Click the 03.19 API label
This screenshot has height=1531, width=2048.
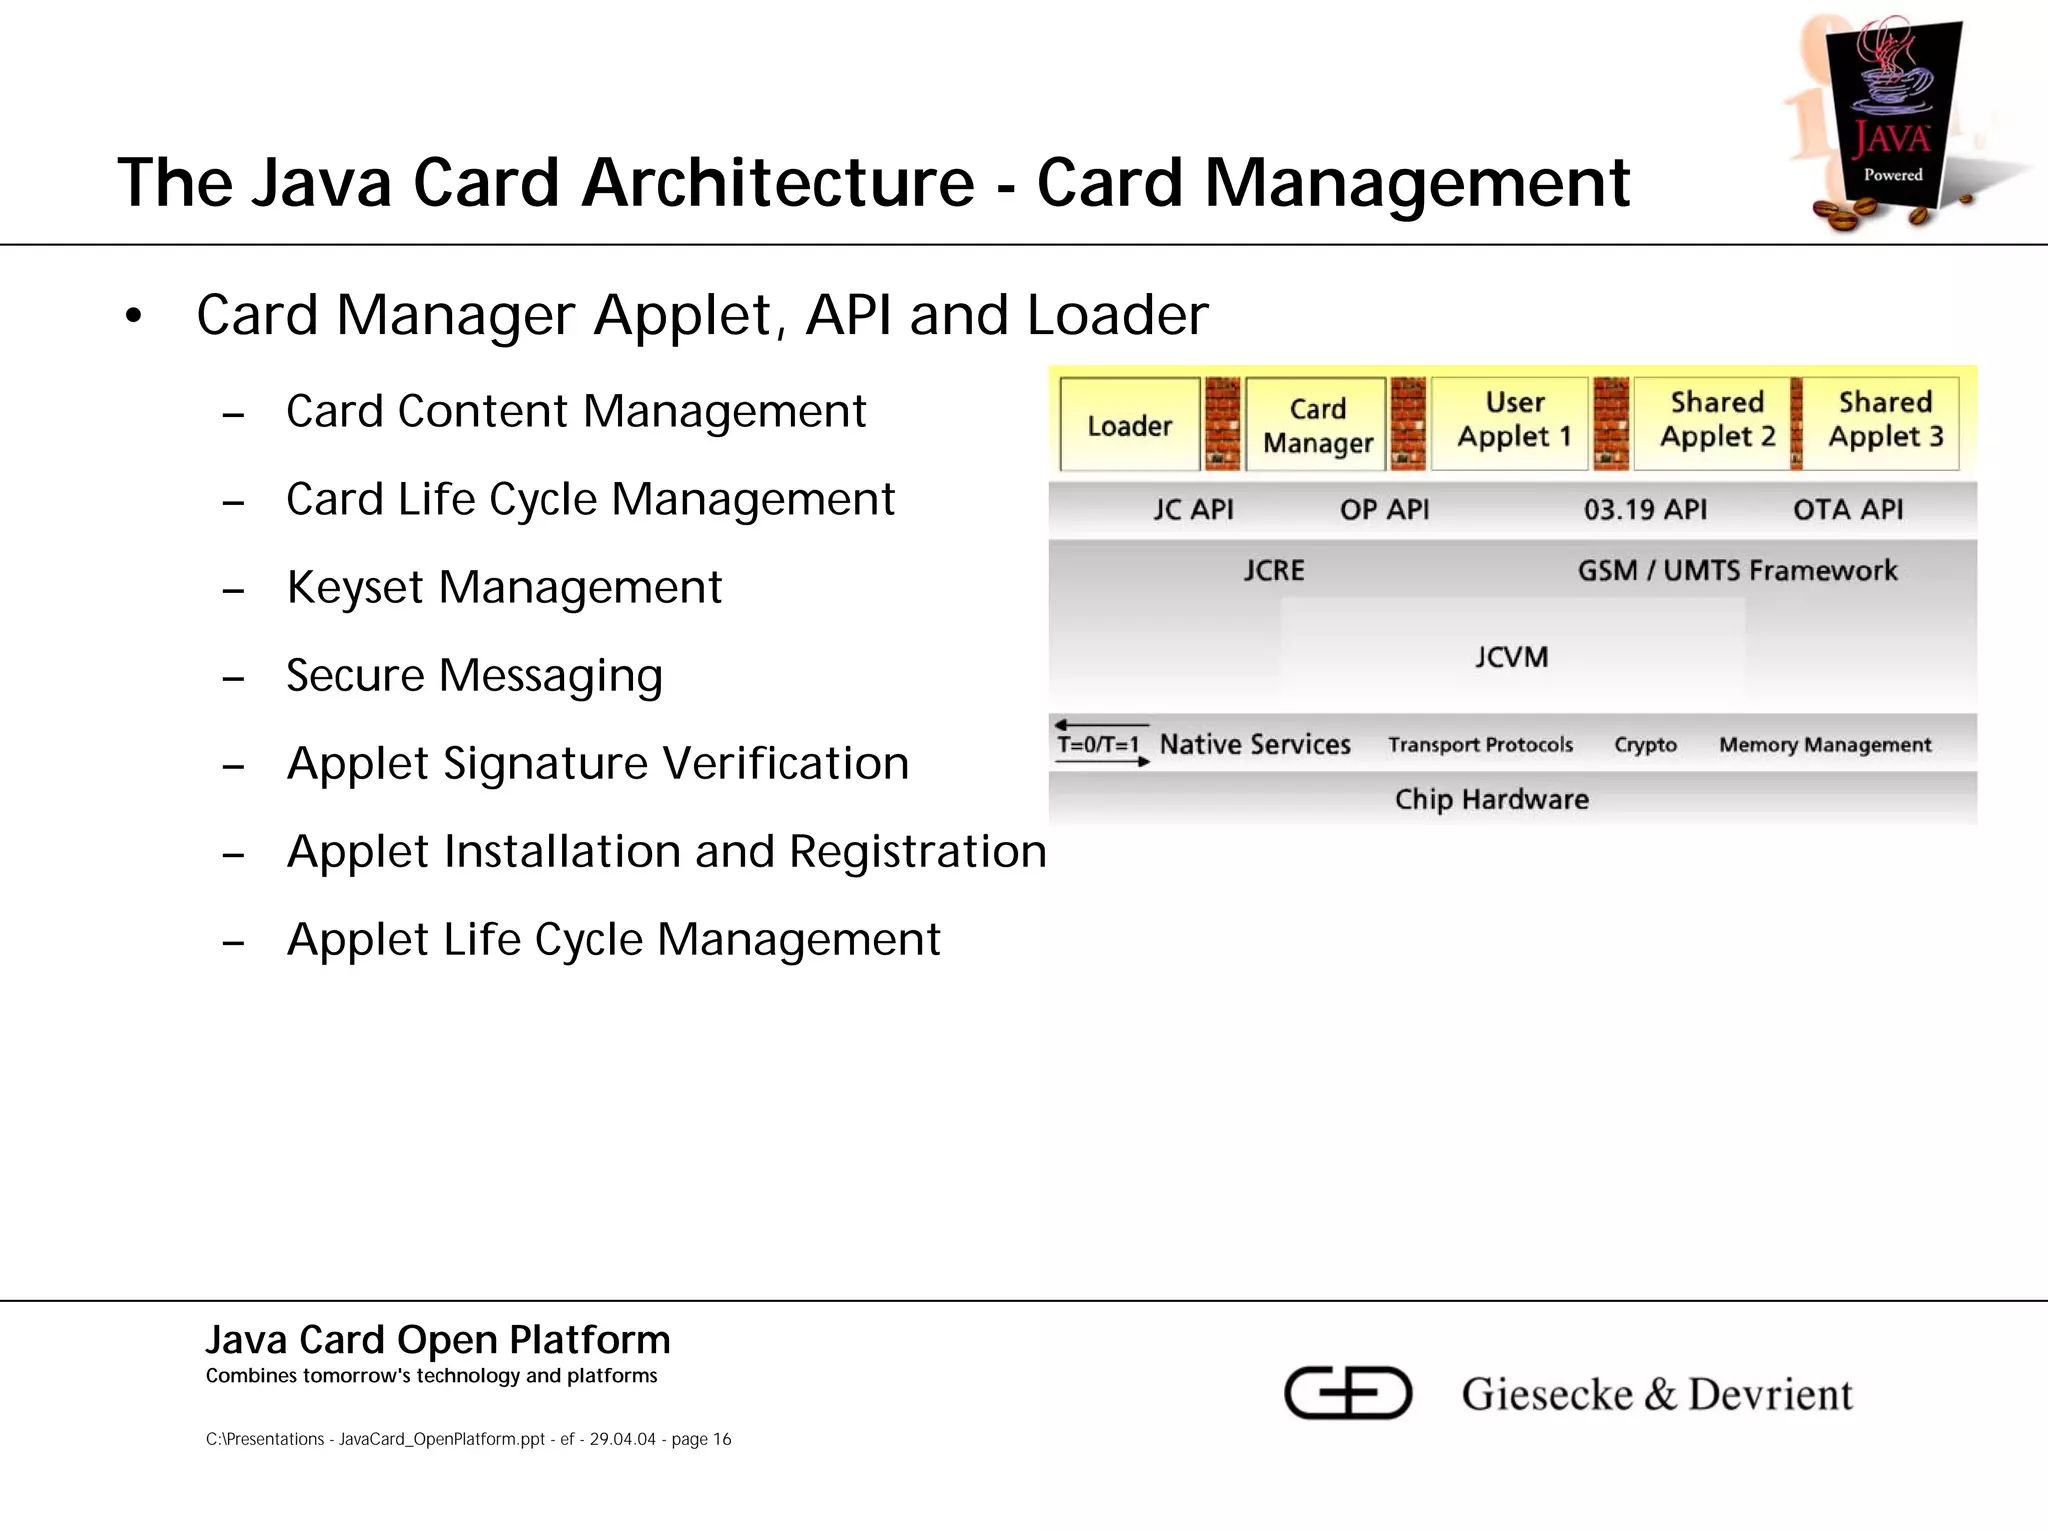[x=1645, y=510]
